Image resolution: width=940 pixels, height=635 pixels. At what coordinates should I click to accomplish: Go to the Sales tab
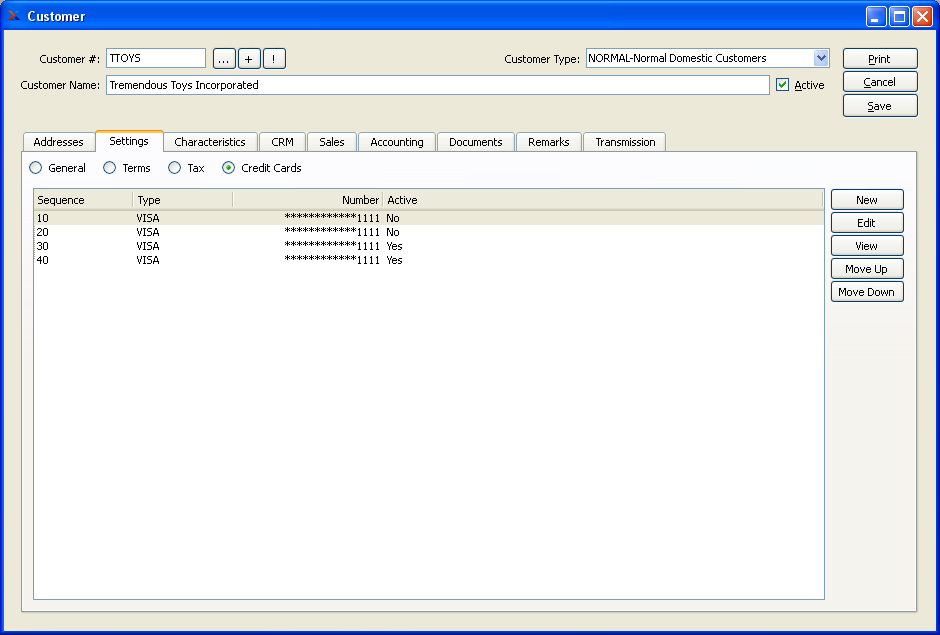click(332, 142)
